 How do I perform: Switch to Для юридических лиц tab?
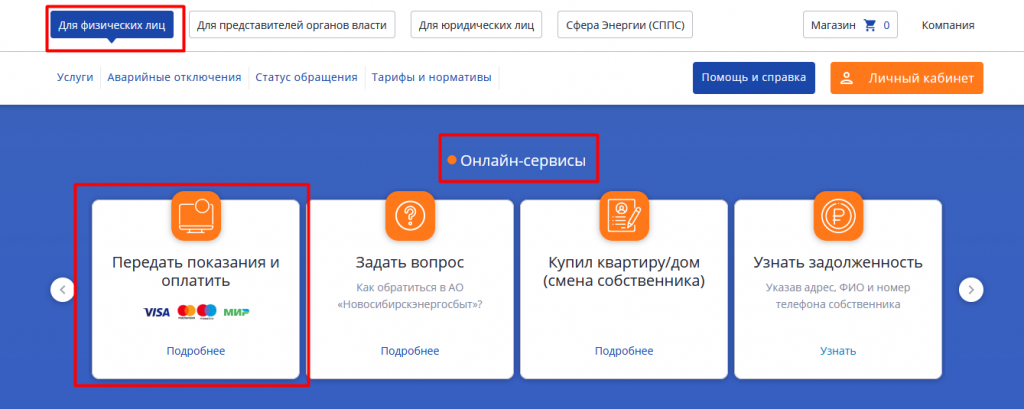tap(477, 25)
